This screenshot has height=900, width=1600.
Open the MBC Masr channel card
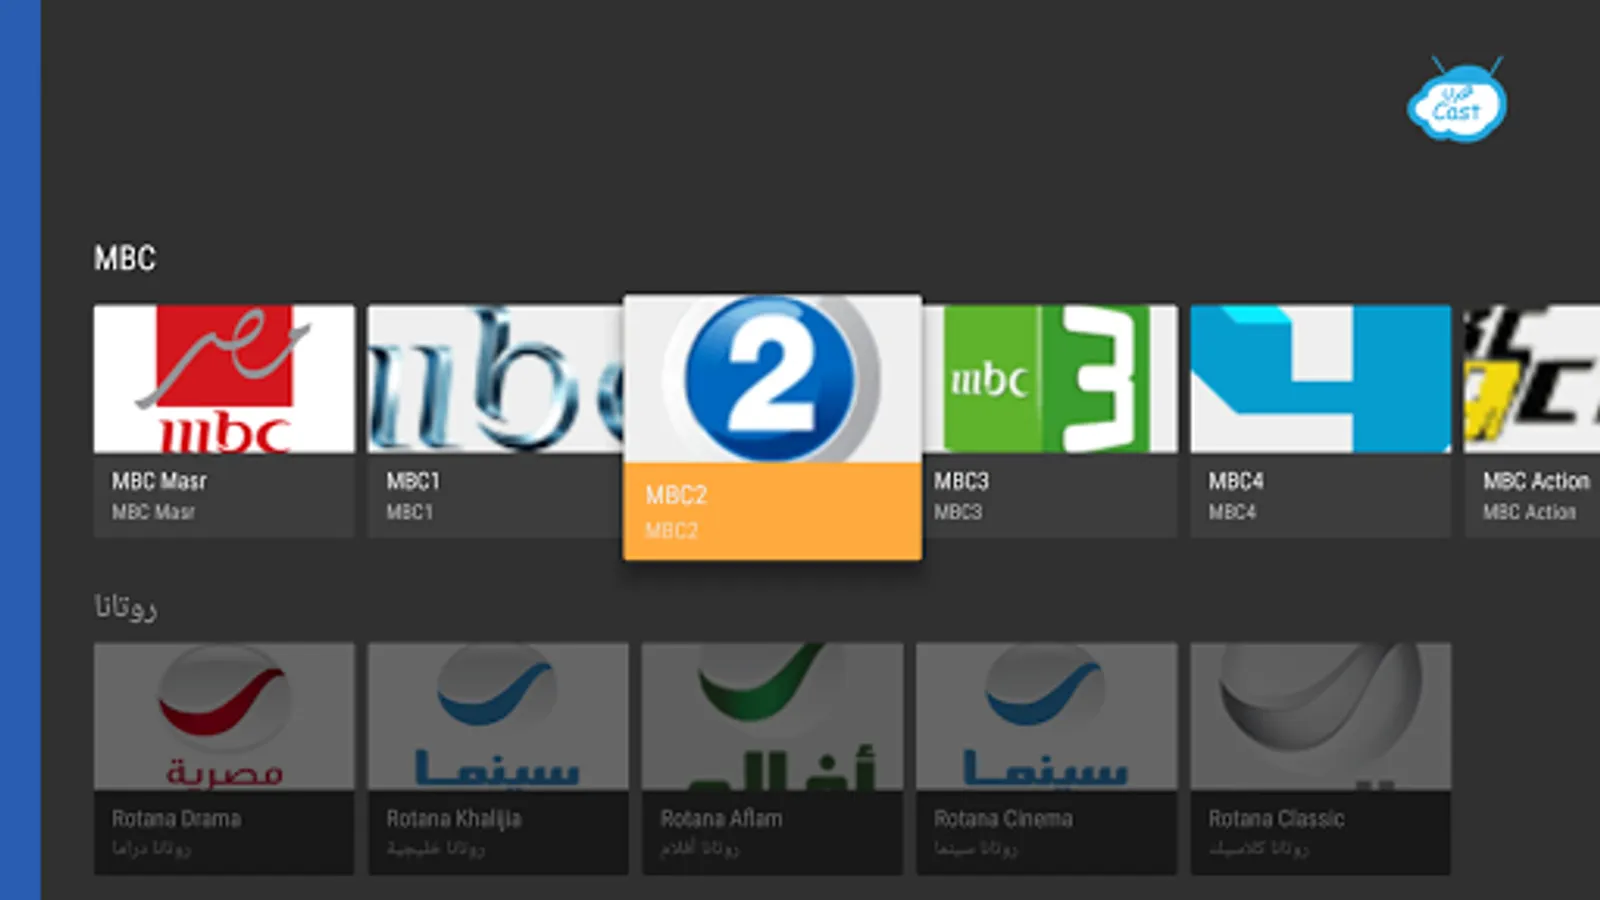(x=224, y=421)
